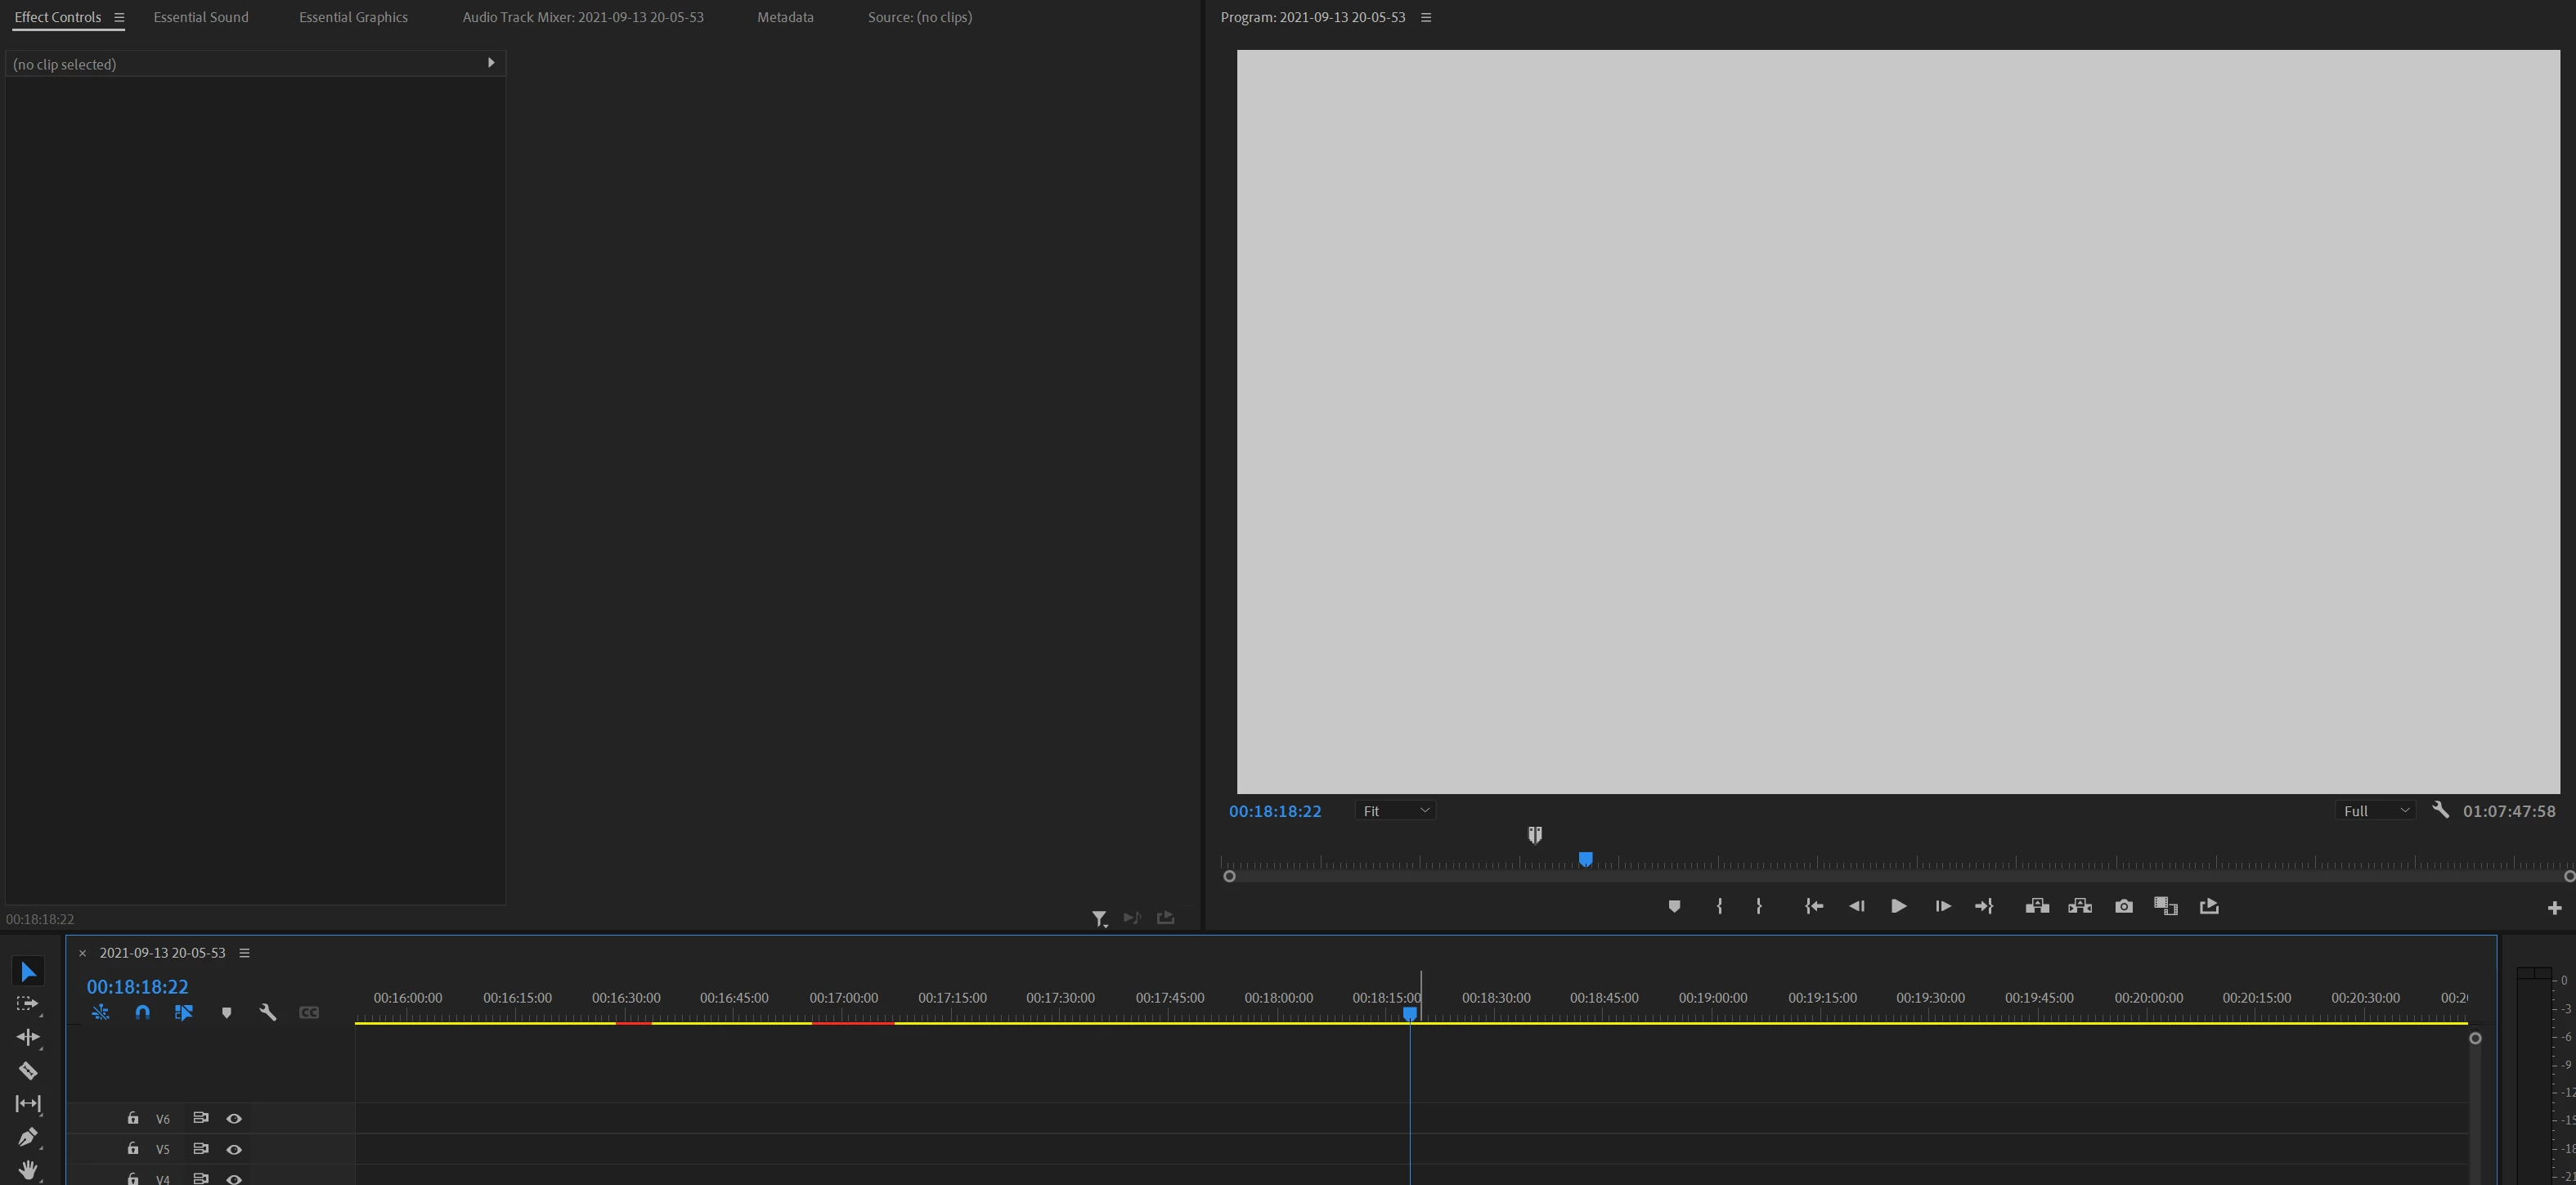The image size is (2576, 1185).
Task: Click the Add Marker button in Program monitor
Action: pyautogui.click(x=1674, y=906)
